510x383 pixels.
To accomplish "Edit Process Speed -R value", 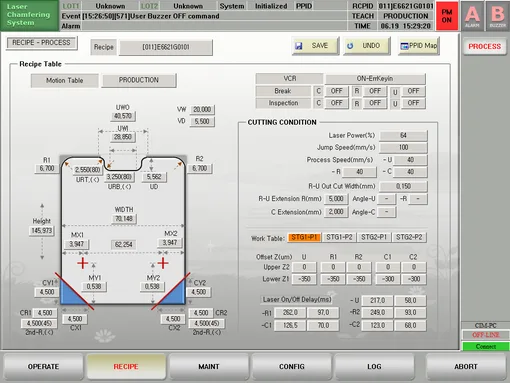I will coord(360,172).
